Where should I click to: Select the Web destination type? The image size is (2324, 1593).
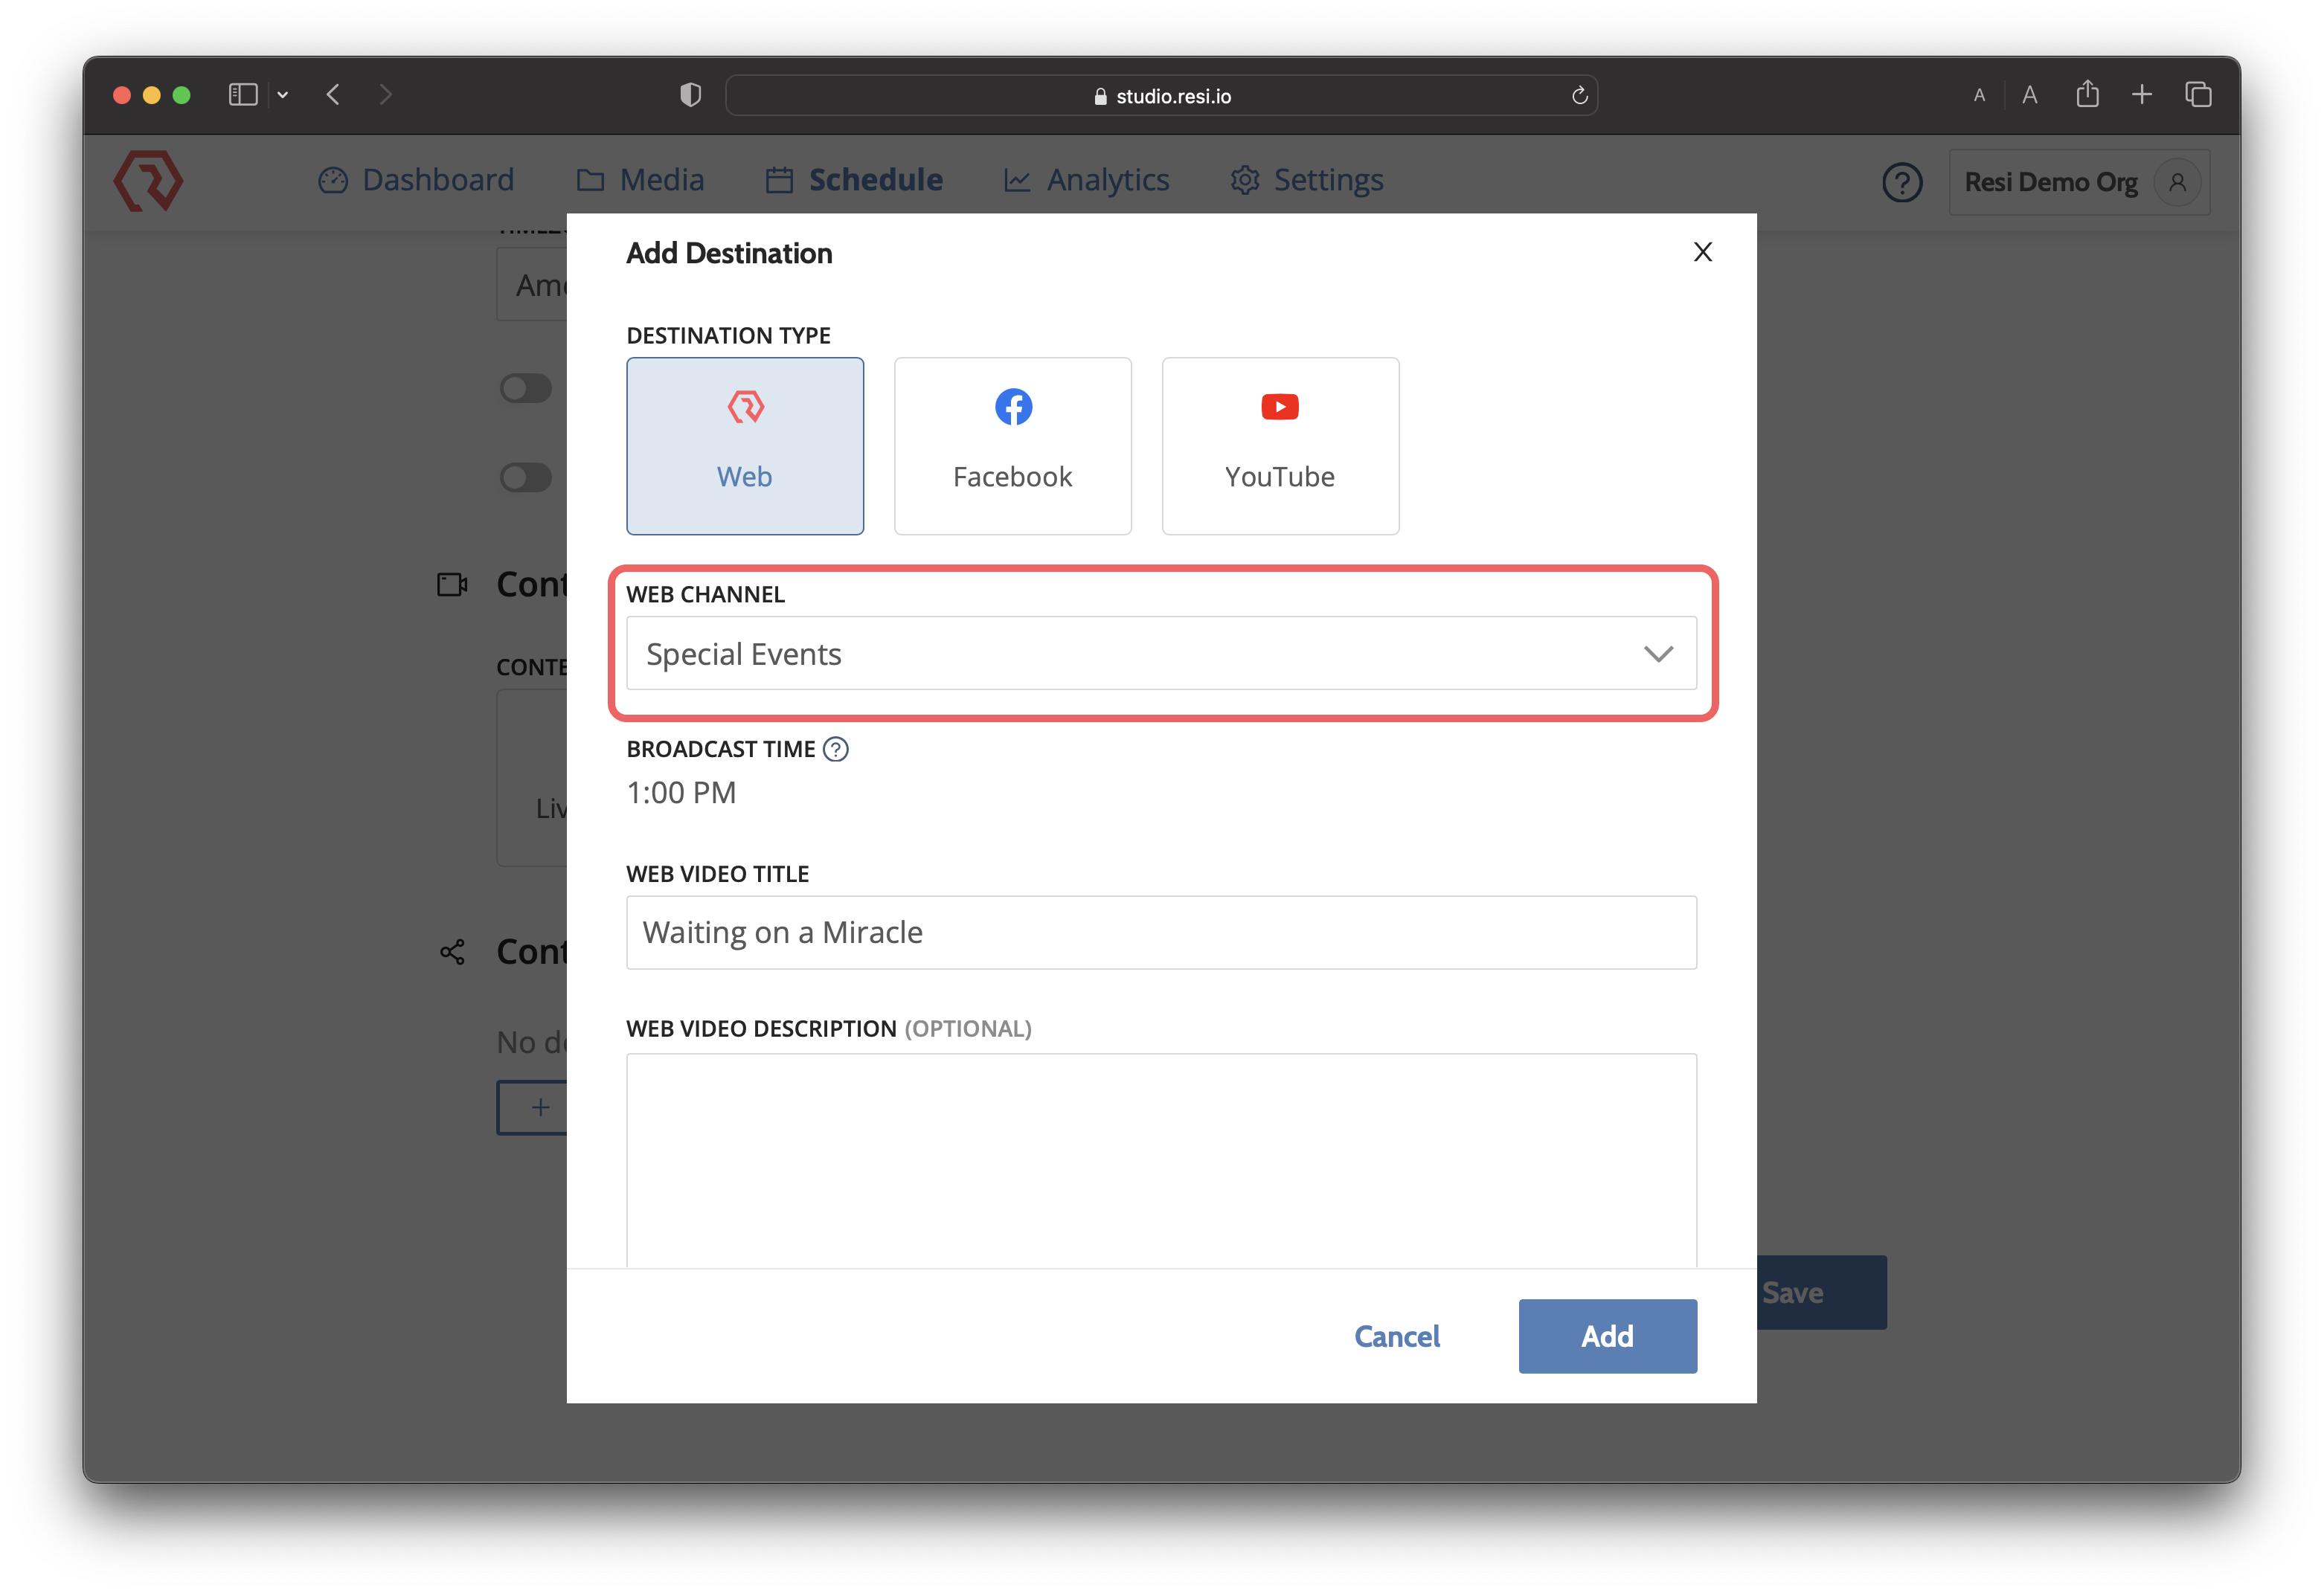745,446
